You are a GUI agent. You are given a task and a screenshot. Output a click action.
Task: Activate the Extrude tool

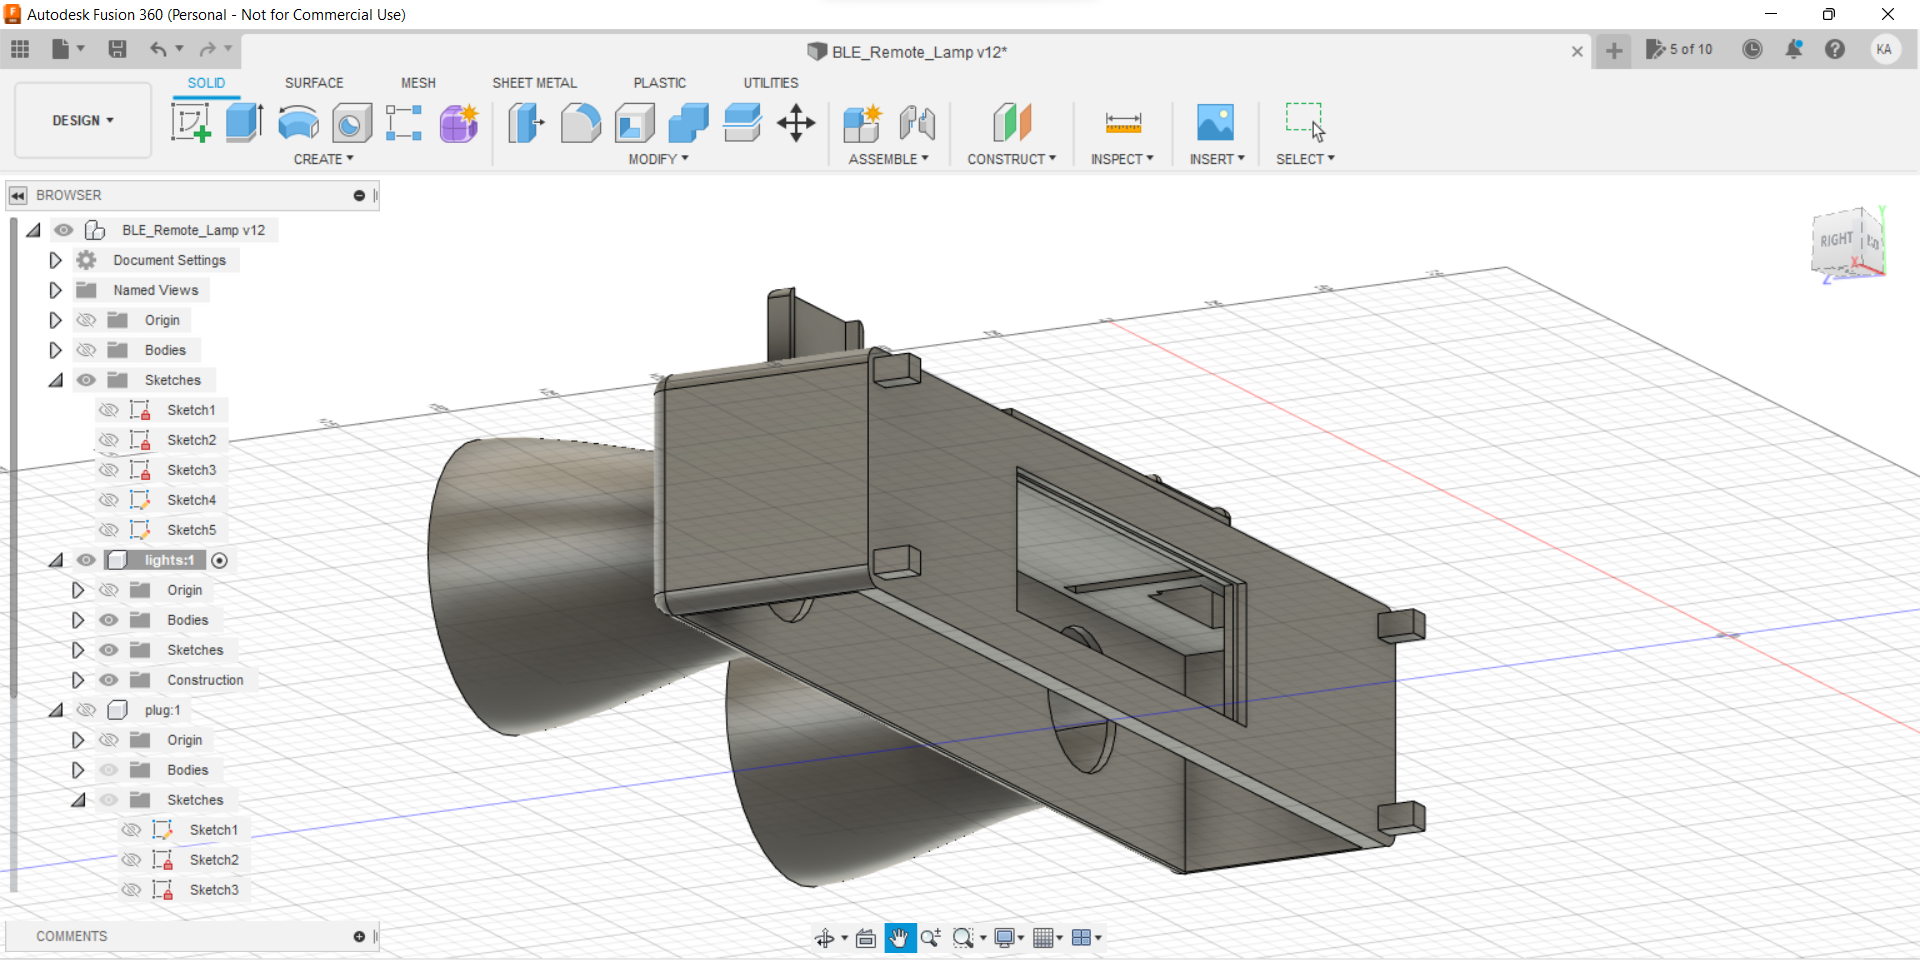click(244, 122)
